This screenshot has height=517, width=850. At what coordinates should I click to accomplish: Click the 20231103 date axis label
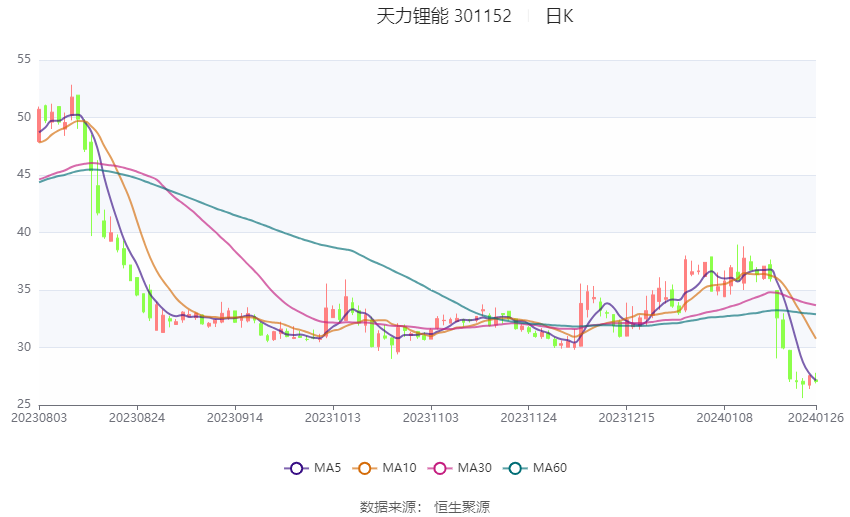(430, 418)
